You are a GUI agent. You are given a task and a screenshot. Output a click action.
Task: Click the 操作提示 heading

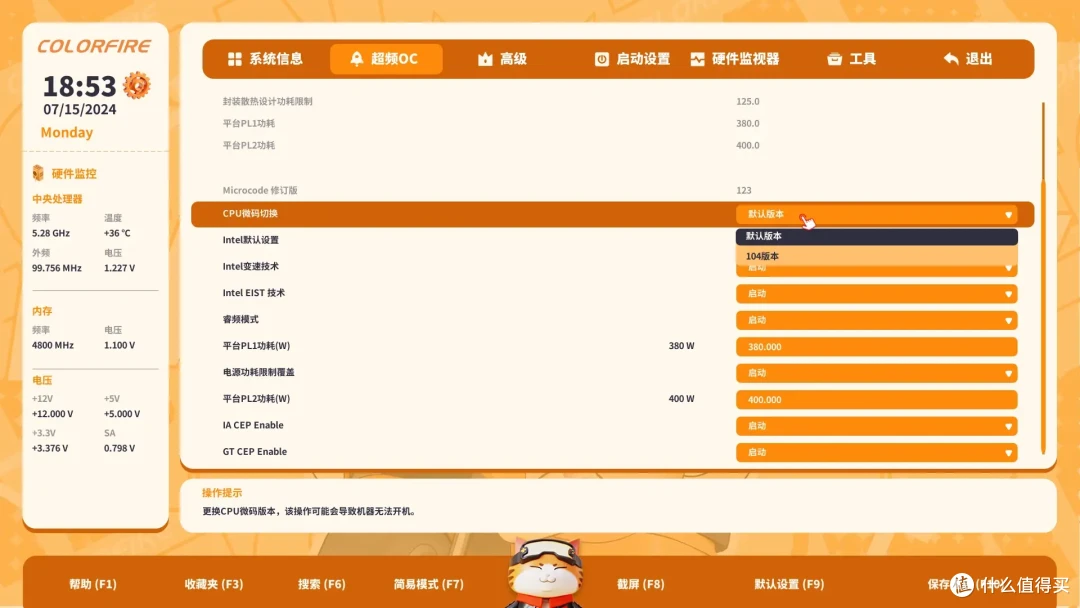click(x=222, y=492)
